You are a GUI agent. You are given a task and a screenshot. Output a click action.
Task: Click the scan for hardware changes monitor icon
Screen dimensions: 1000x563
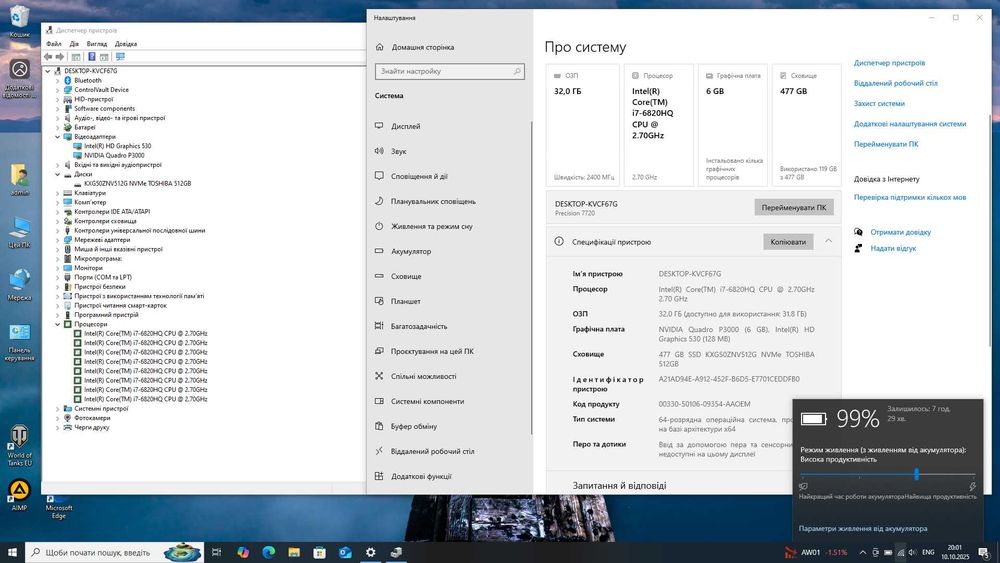pyautogui.click(x=120, y=57)
